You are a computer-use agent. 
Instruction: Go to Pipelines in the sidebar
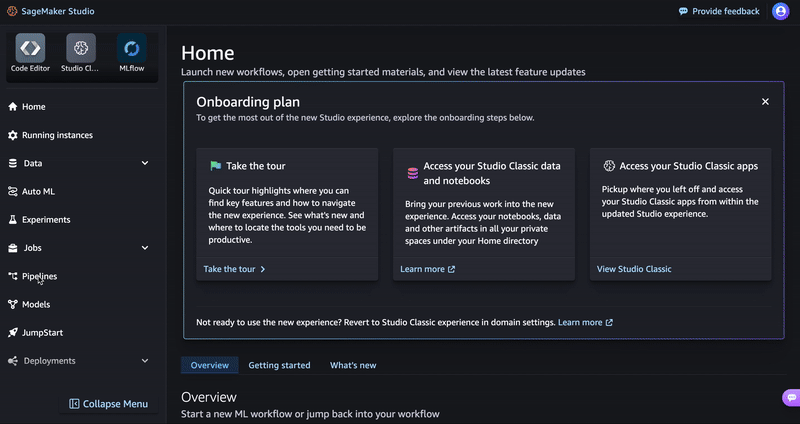click(40, 276)
